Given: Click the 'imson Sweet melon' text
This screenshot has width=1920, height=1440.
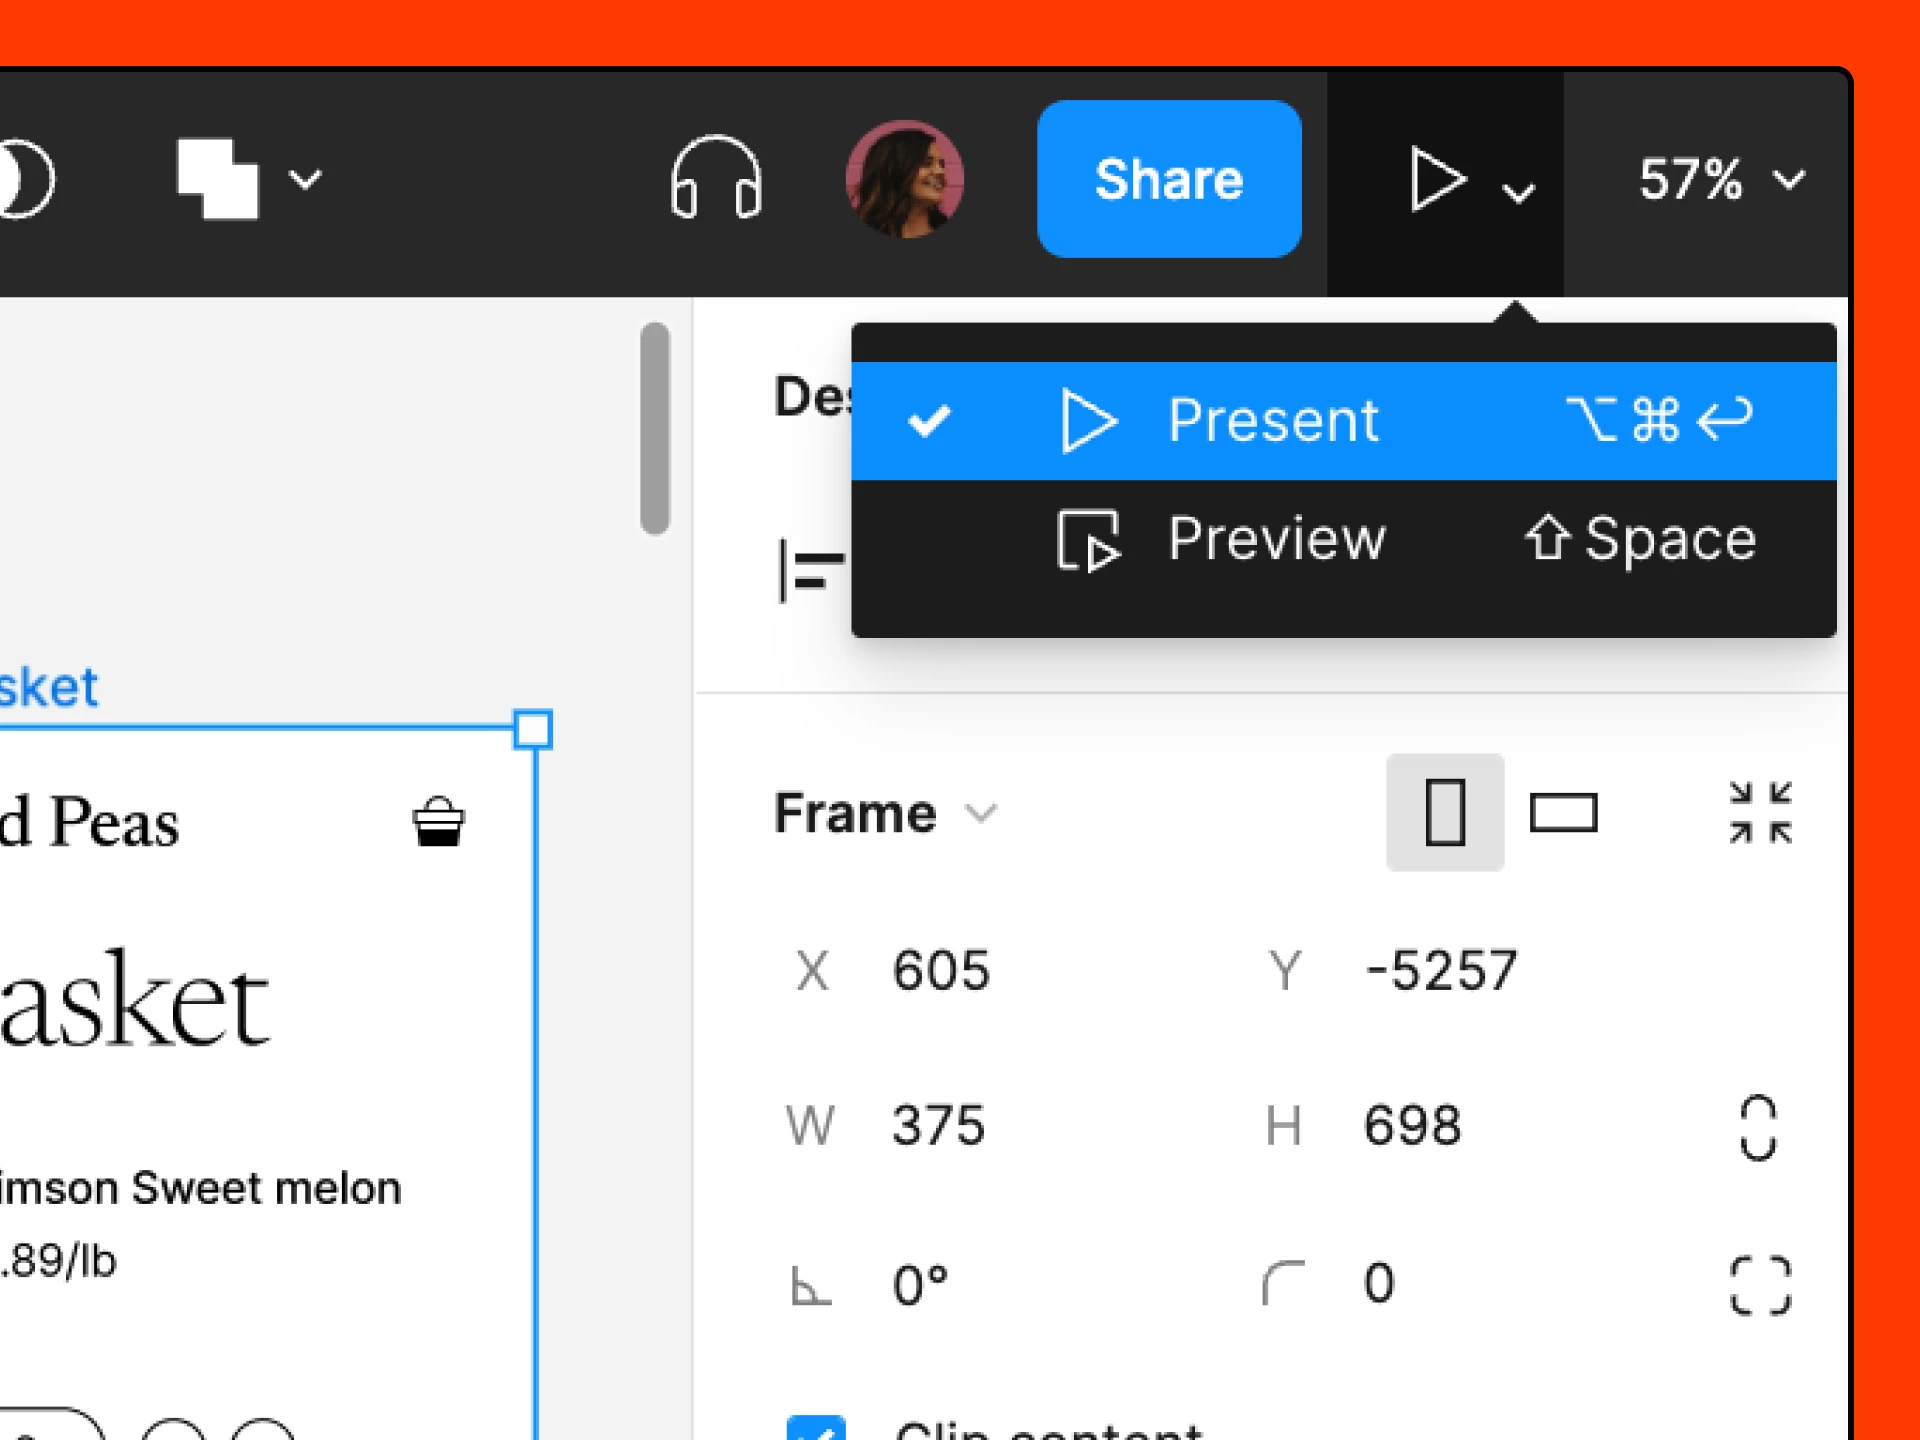Looking at the screenshot, I should [x=200, y=1188].
